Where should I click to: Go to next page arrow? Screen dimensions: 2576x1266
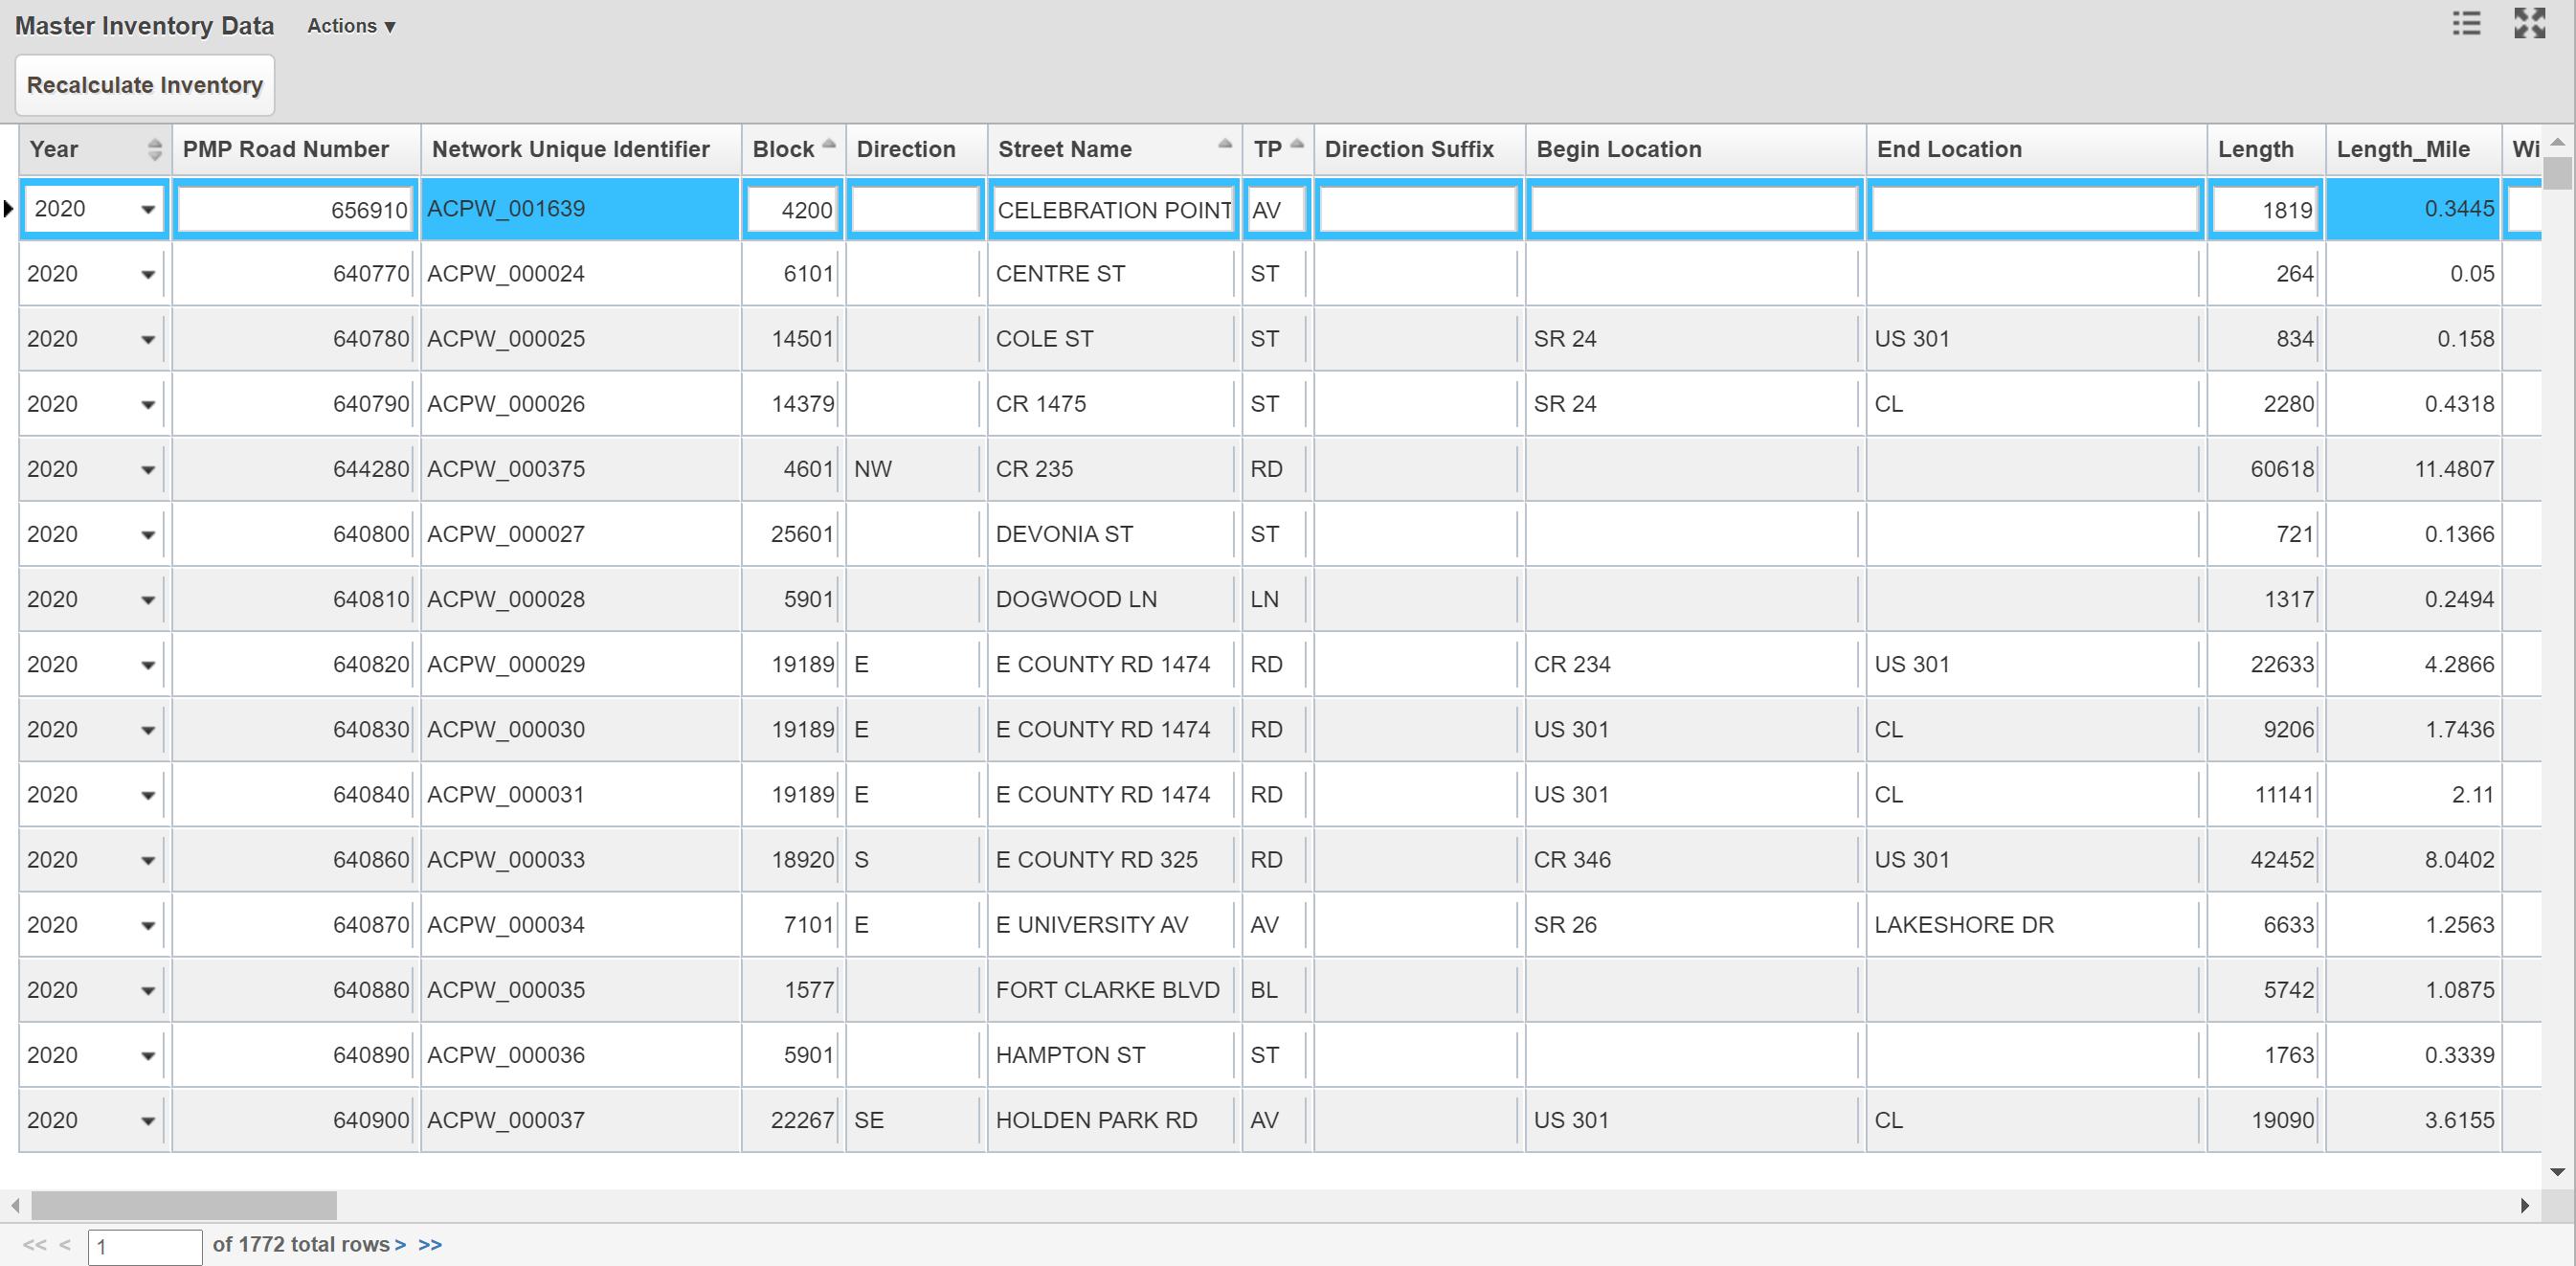(400, 1244)
